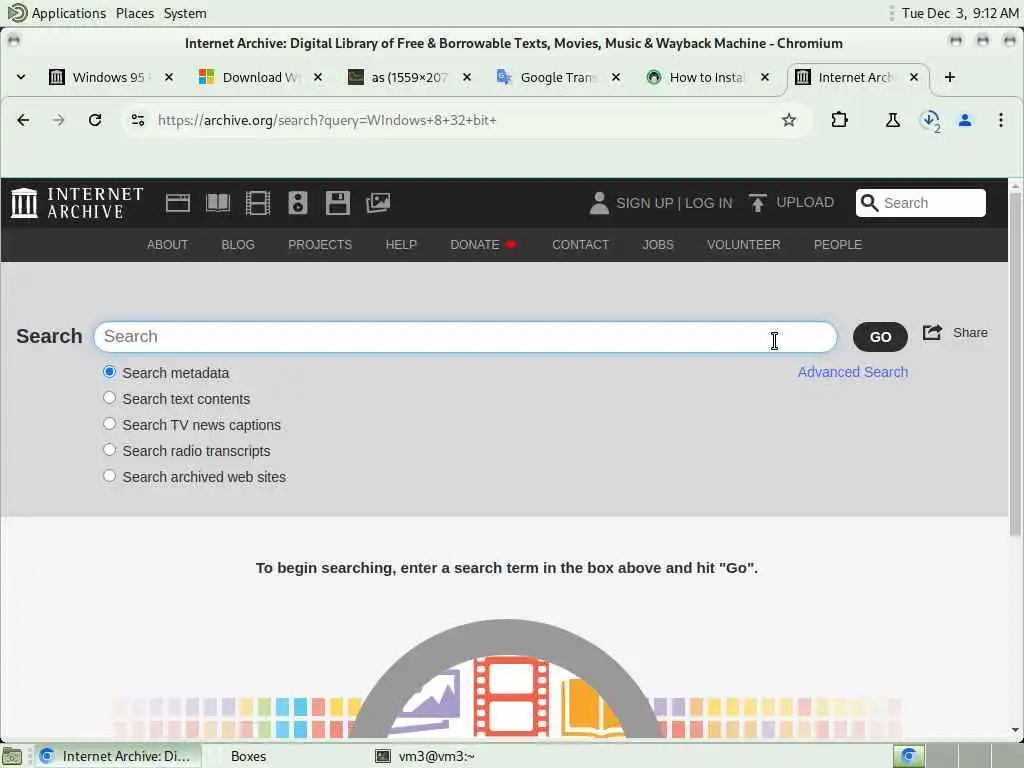
Task: Open the VOLUNTEER link
Action: [x=744, y=245]
